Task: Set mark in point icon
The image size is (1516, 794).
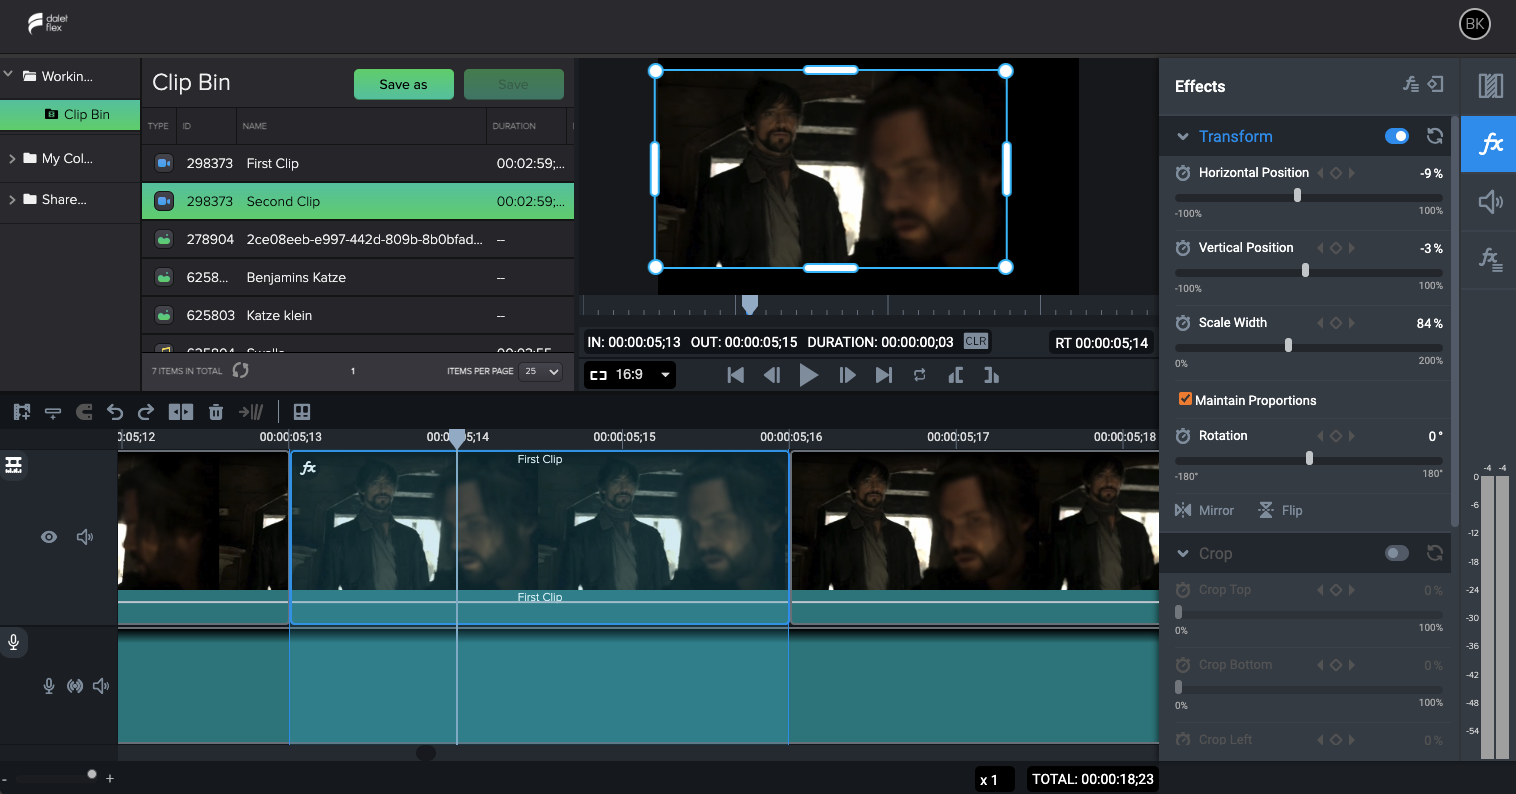Action: coord(956,375)
